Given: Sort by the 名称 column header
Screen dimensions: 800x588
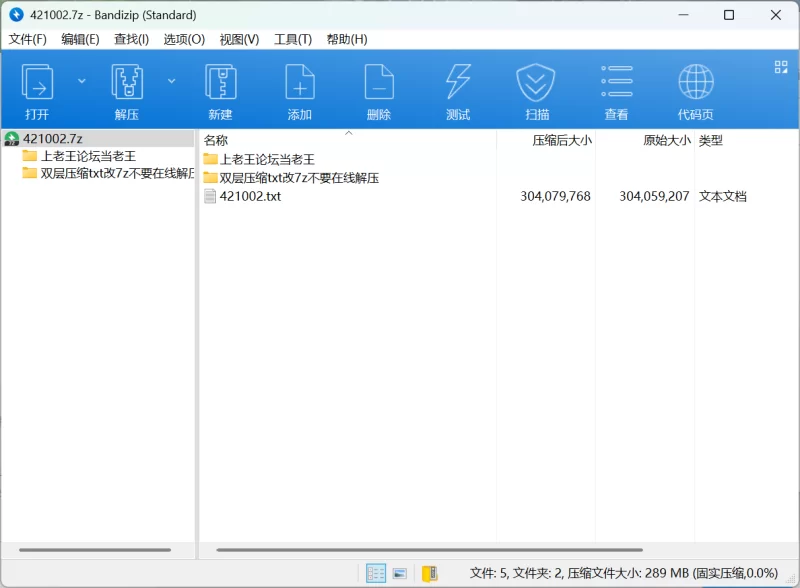Looking at the screenshot, I should [216, 141].
